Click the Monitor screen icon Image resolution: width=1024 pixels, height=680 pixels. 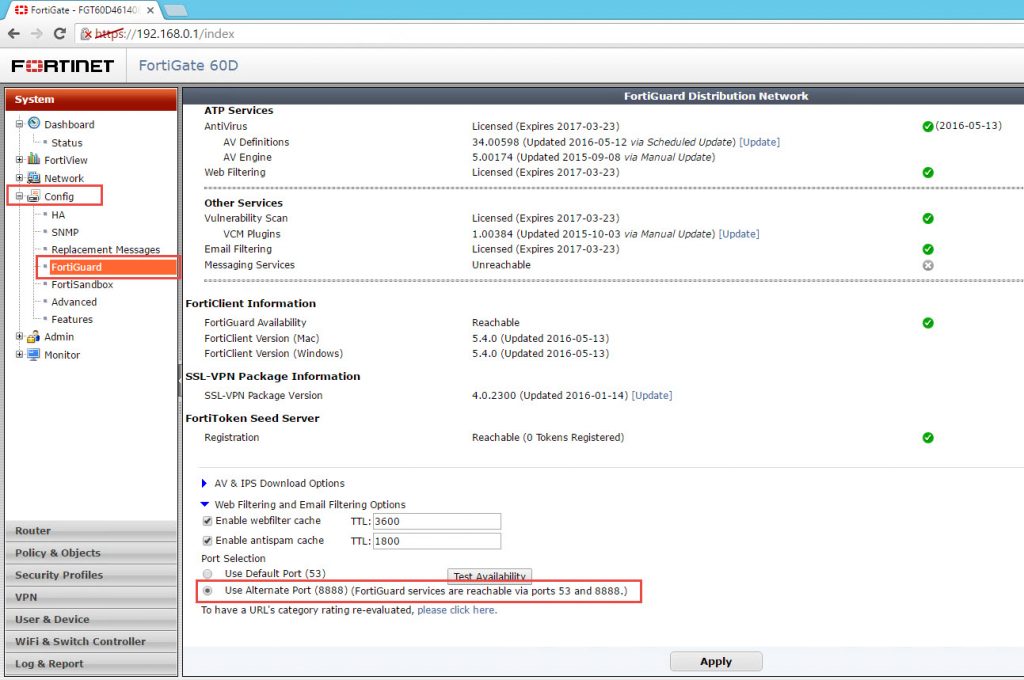33,355
